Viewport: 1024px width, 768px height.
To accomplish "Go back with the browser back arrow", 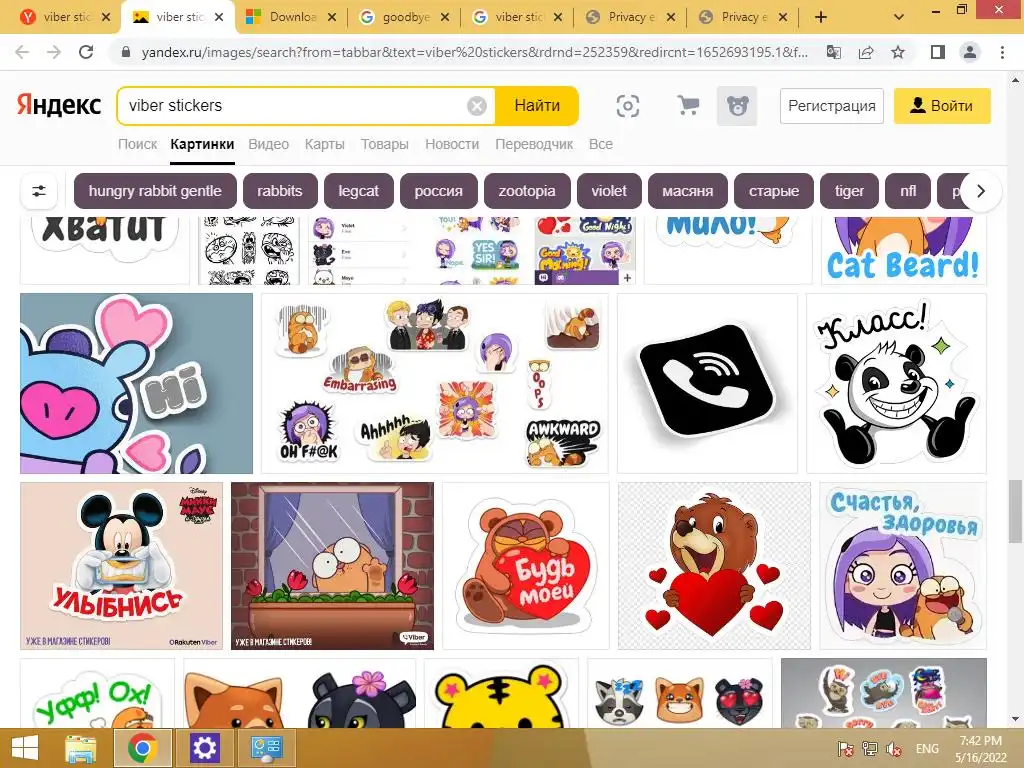I will pos(22,52).
